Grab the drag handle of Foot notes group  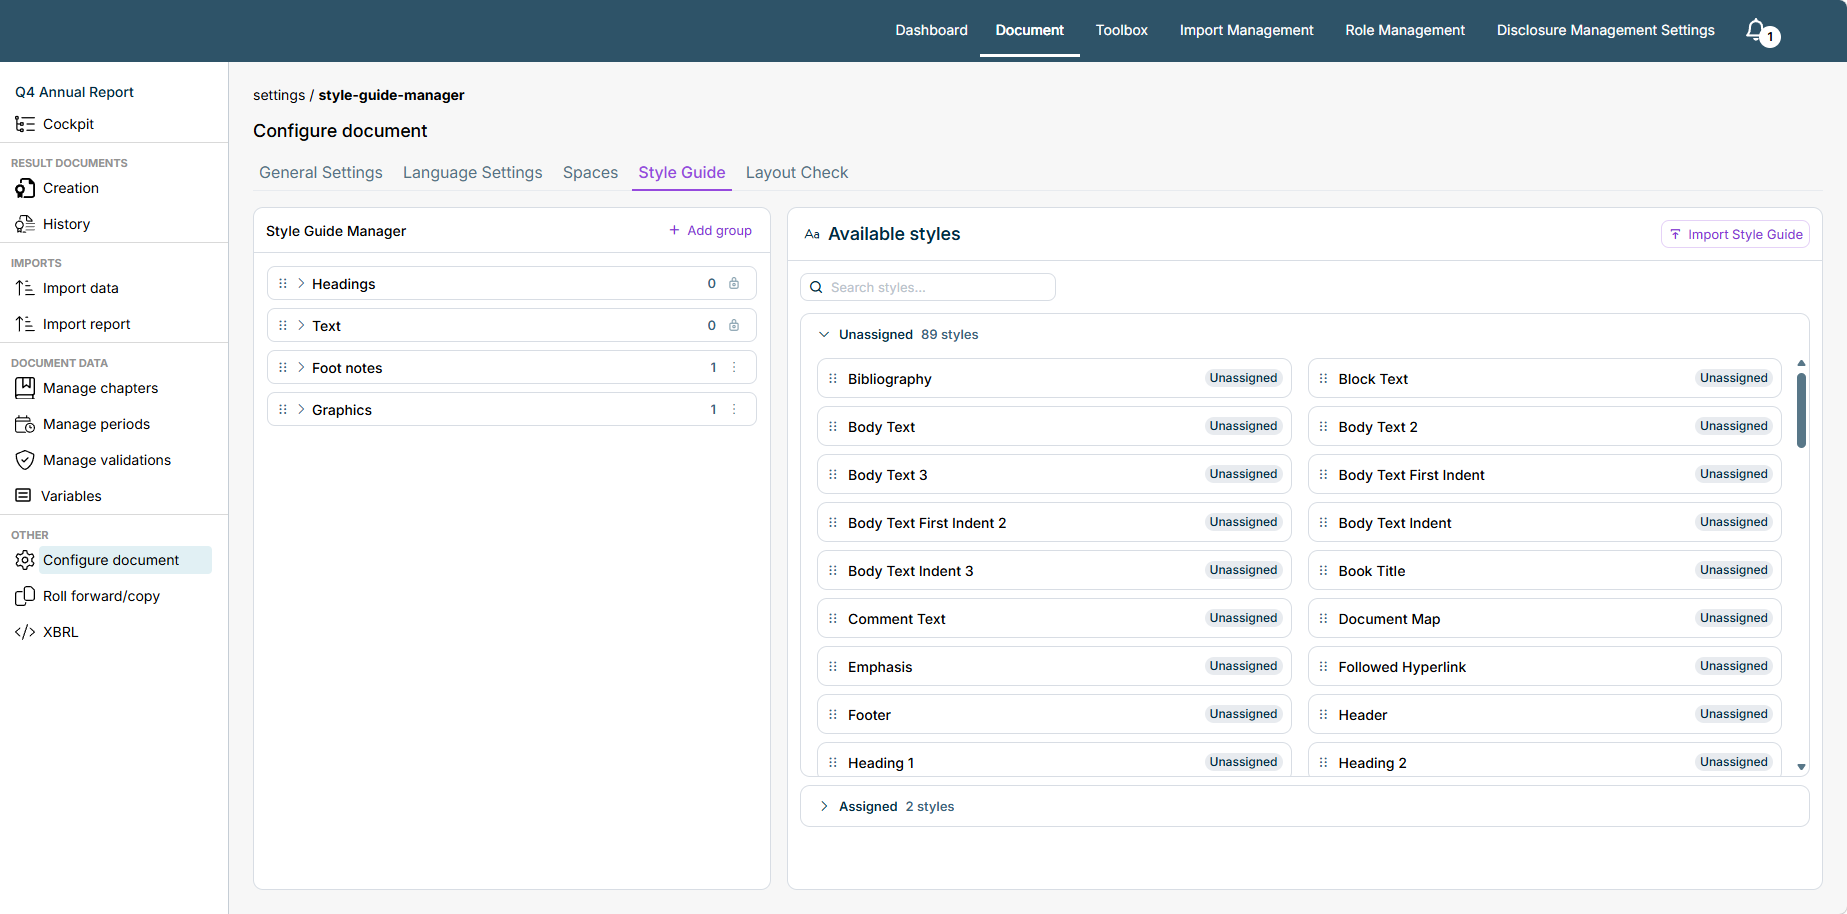[283, 367]
